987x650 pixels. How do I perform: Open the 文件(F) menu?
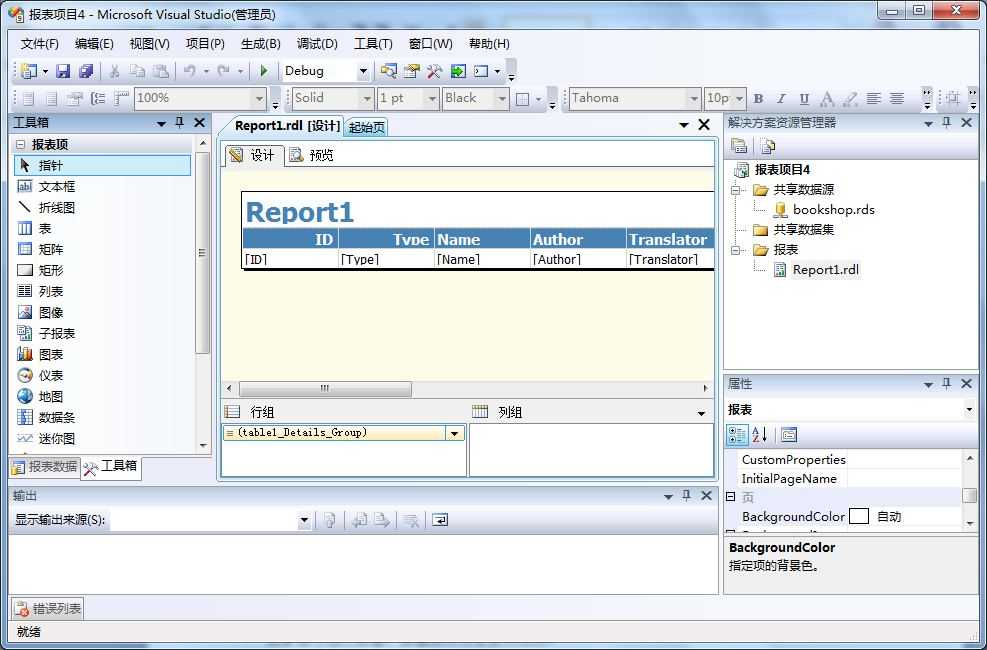[40, 43]
